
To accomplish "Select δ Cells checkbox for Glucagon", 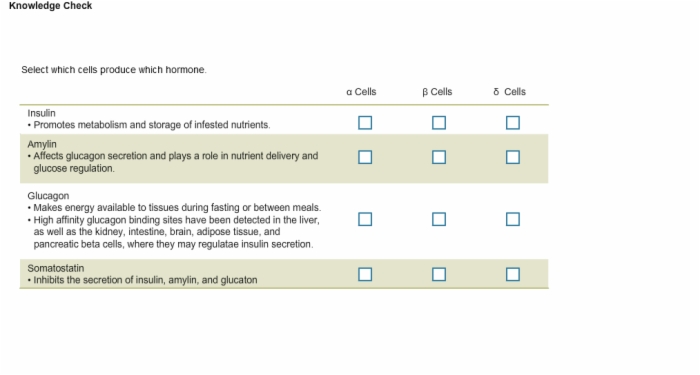I will tap(512, 219).
